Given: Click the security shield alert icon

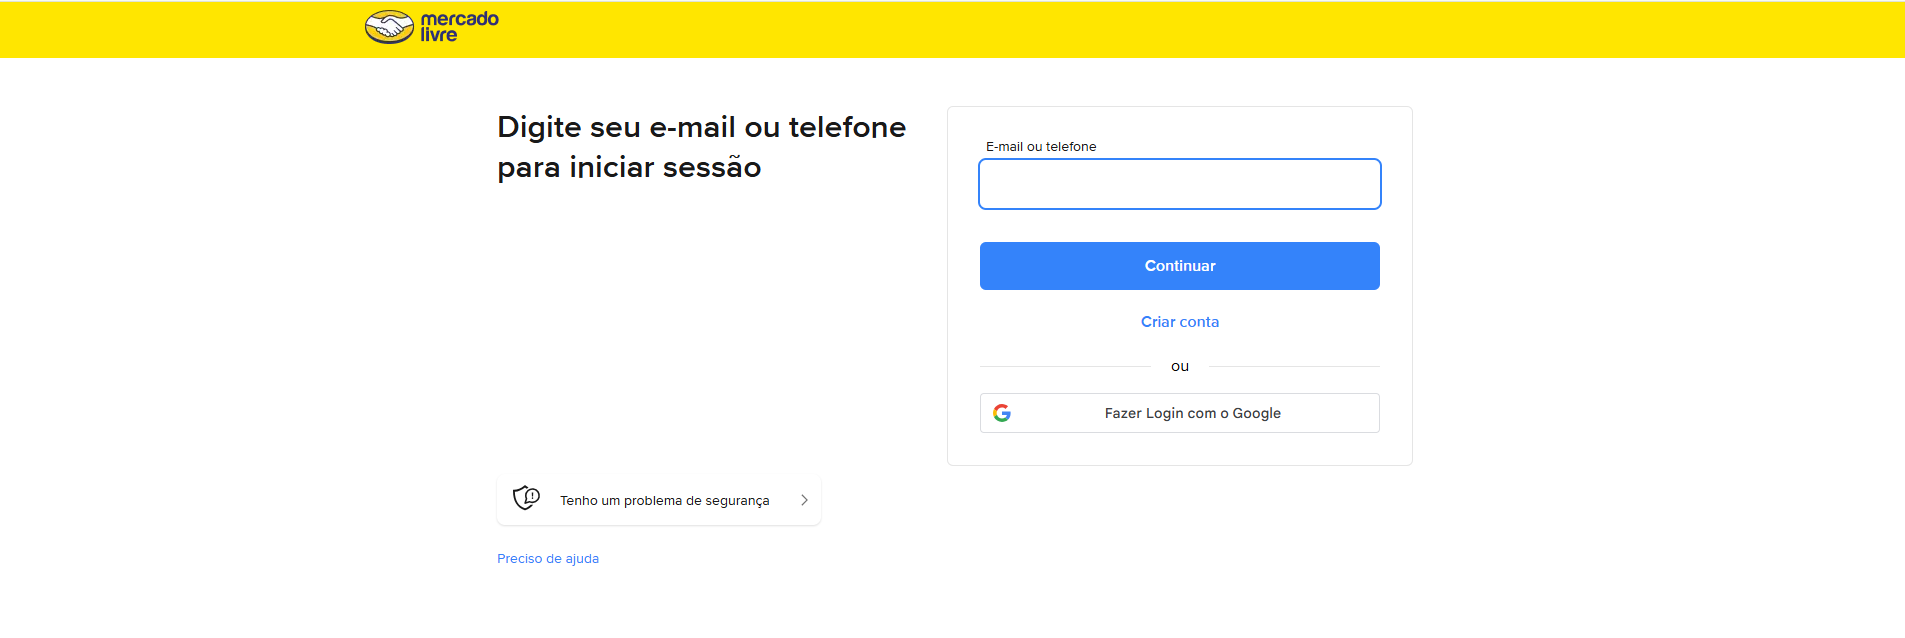Looking at the screenshot, I should (526, 498).
